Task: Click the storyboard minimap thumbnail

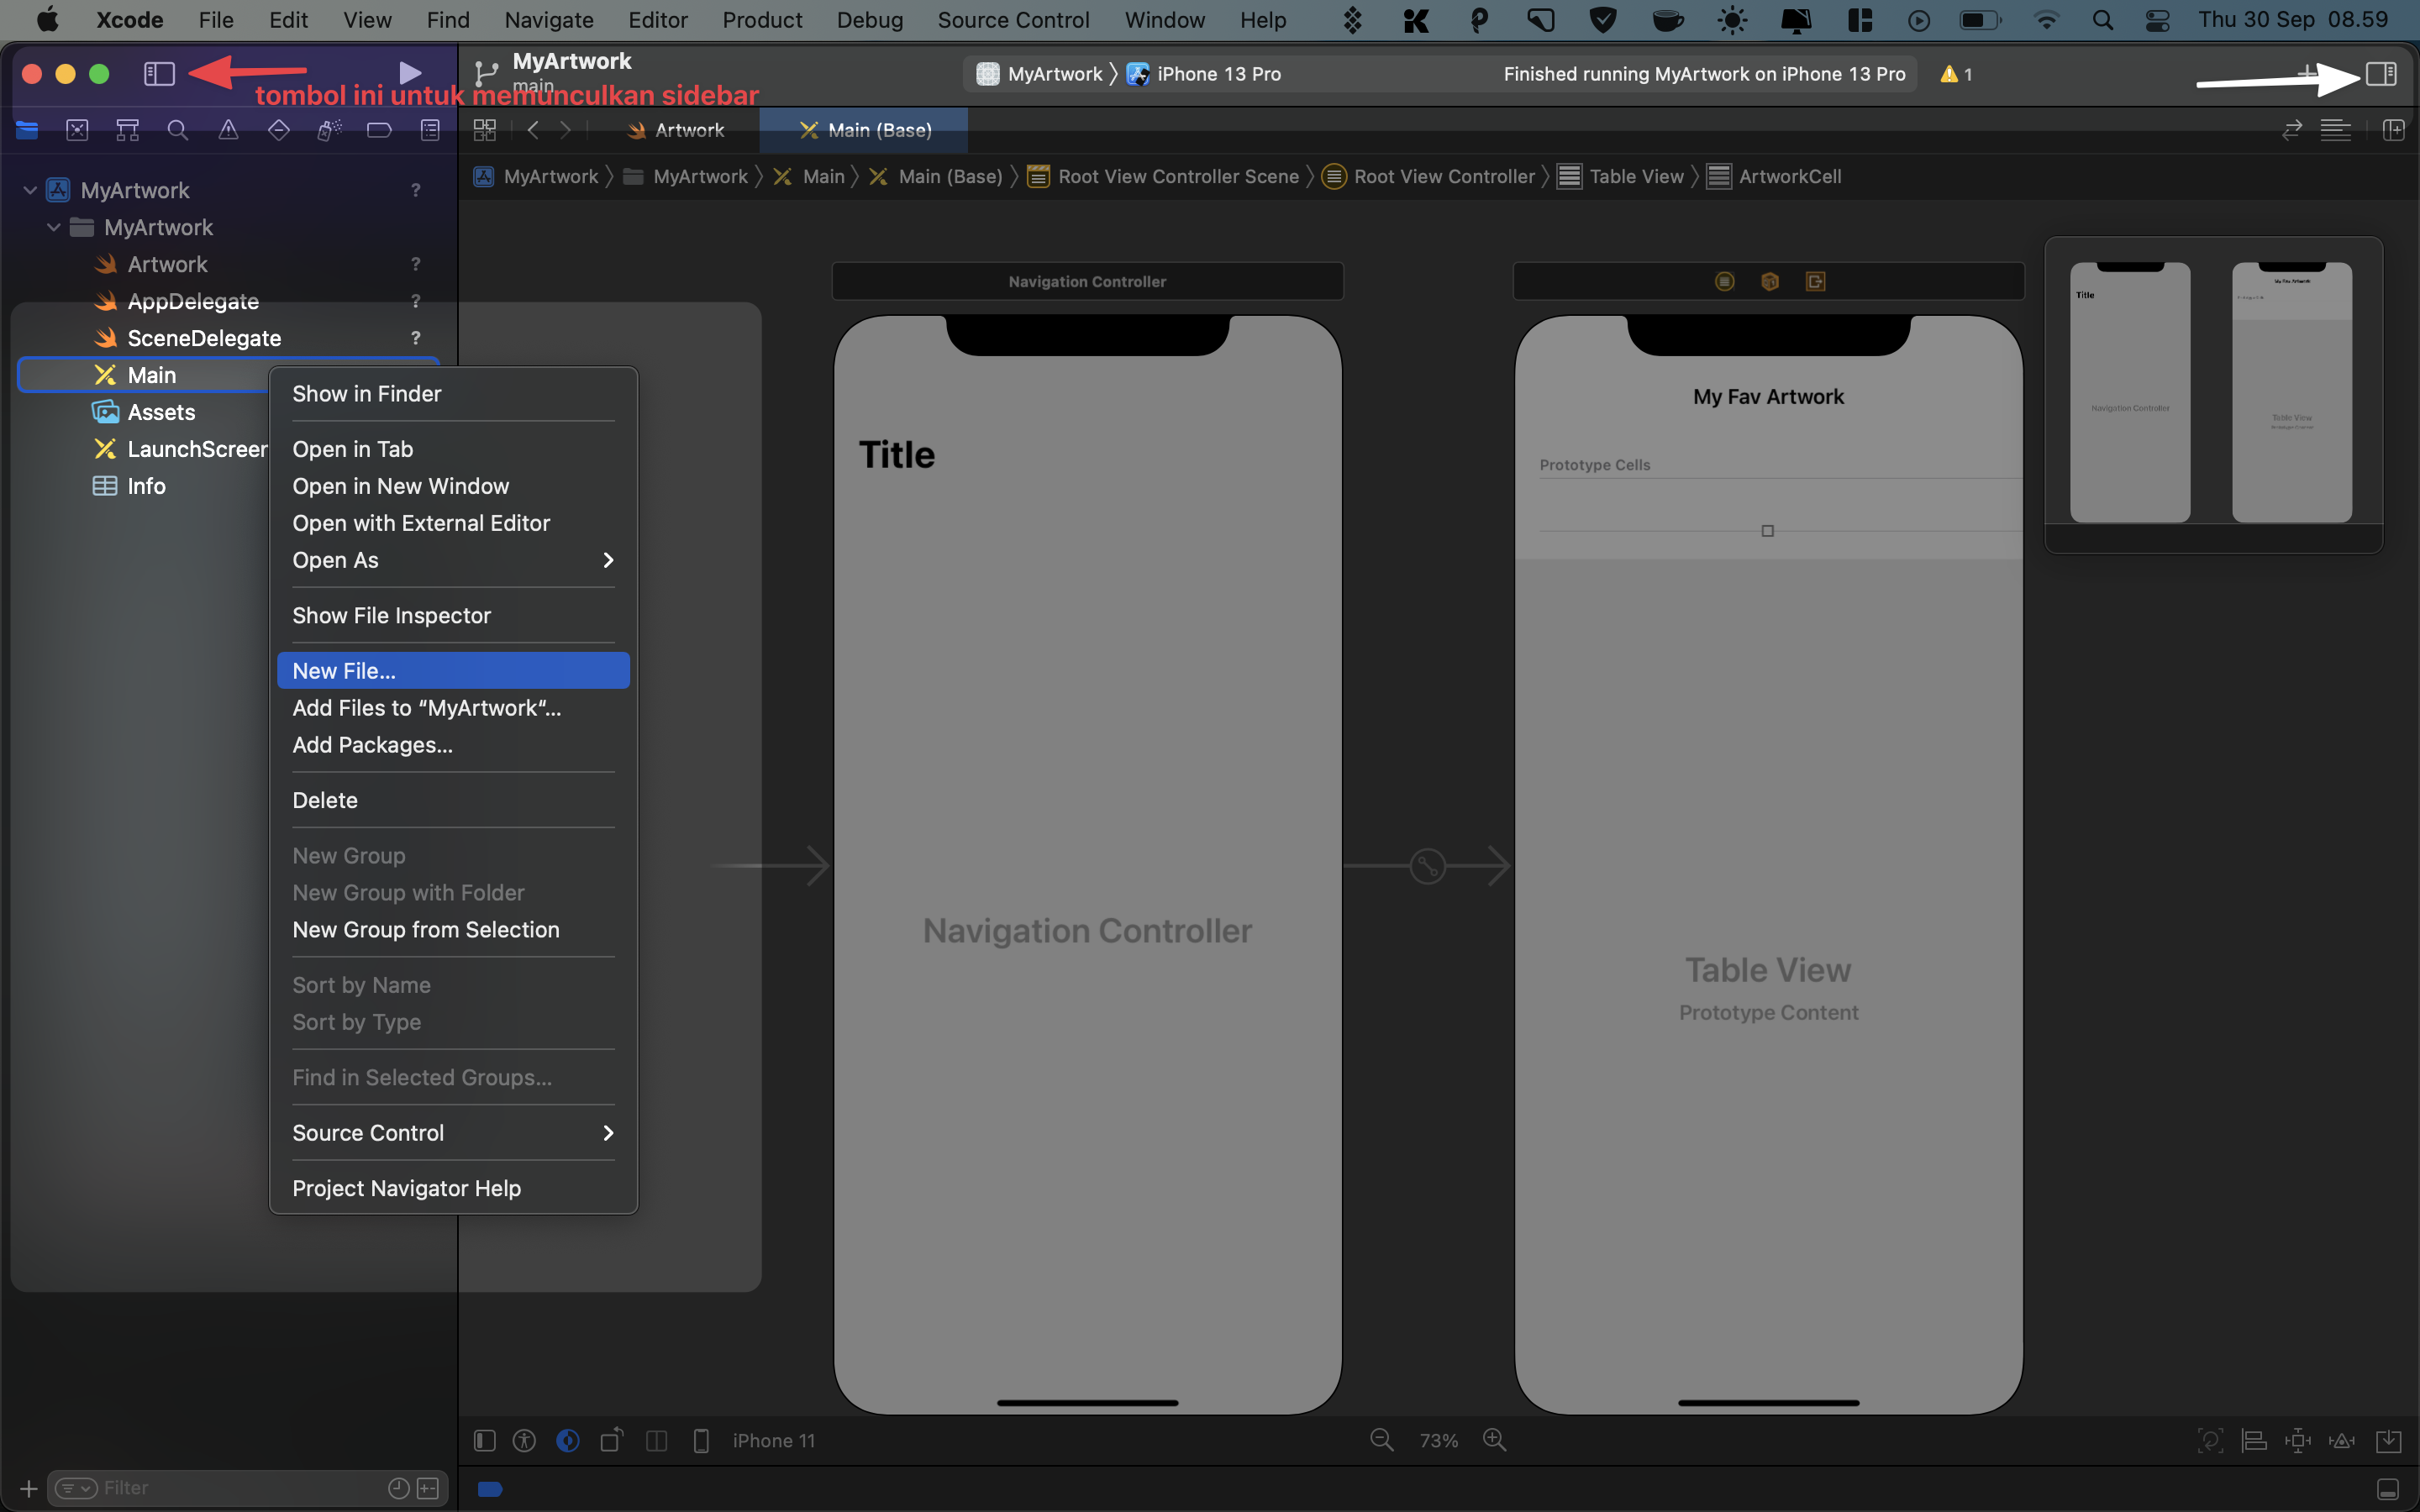Action: pos(2213,393)
